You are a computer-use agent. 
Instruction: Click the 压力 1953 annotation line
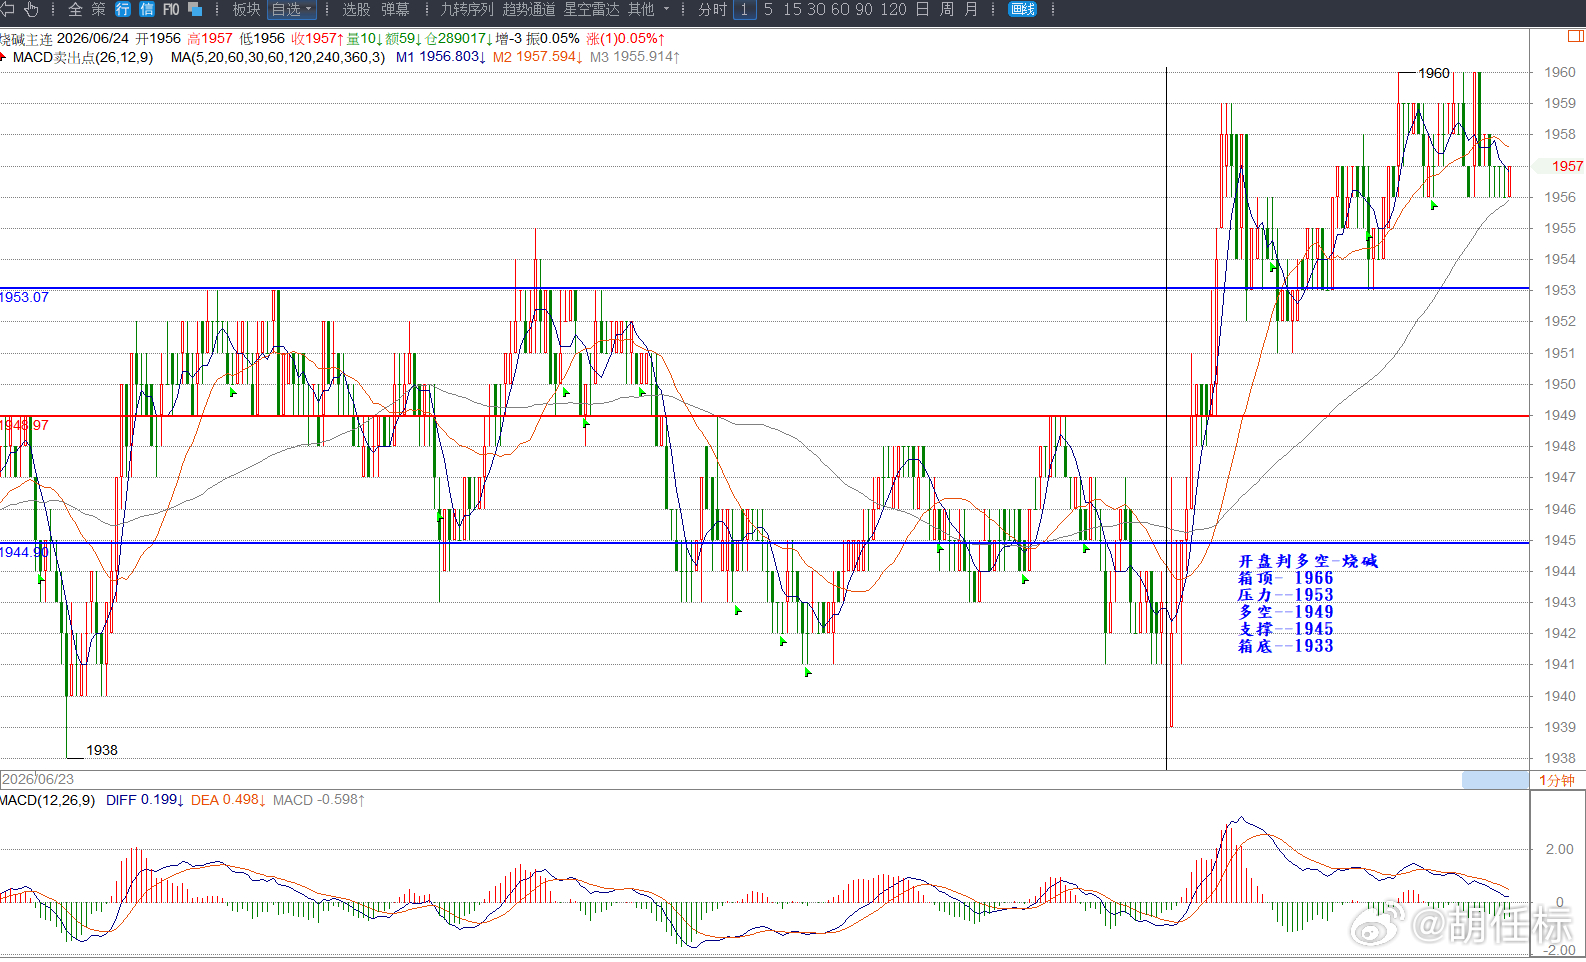(x=1286, y=595)
